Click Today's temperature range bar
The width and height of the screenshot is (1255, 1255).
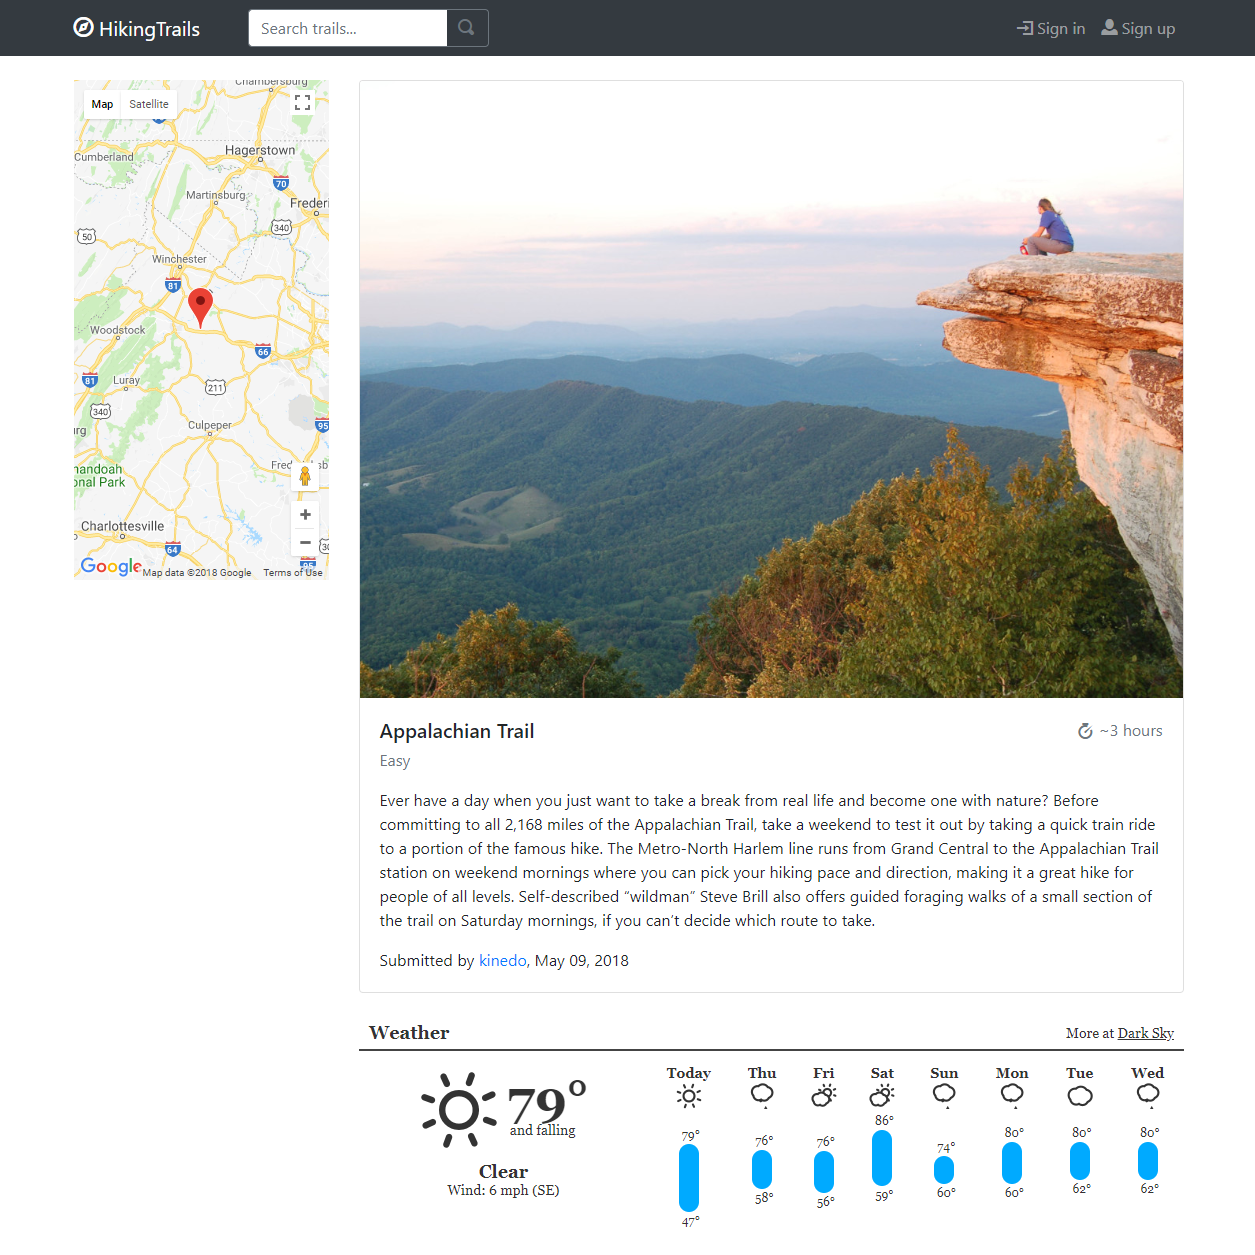(x=689, y=1178)
